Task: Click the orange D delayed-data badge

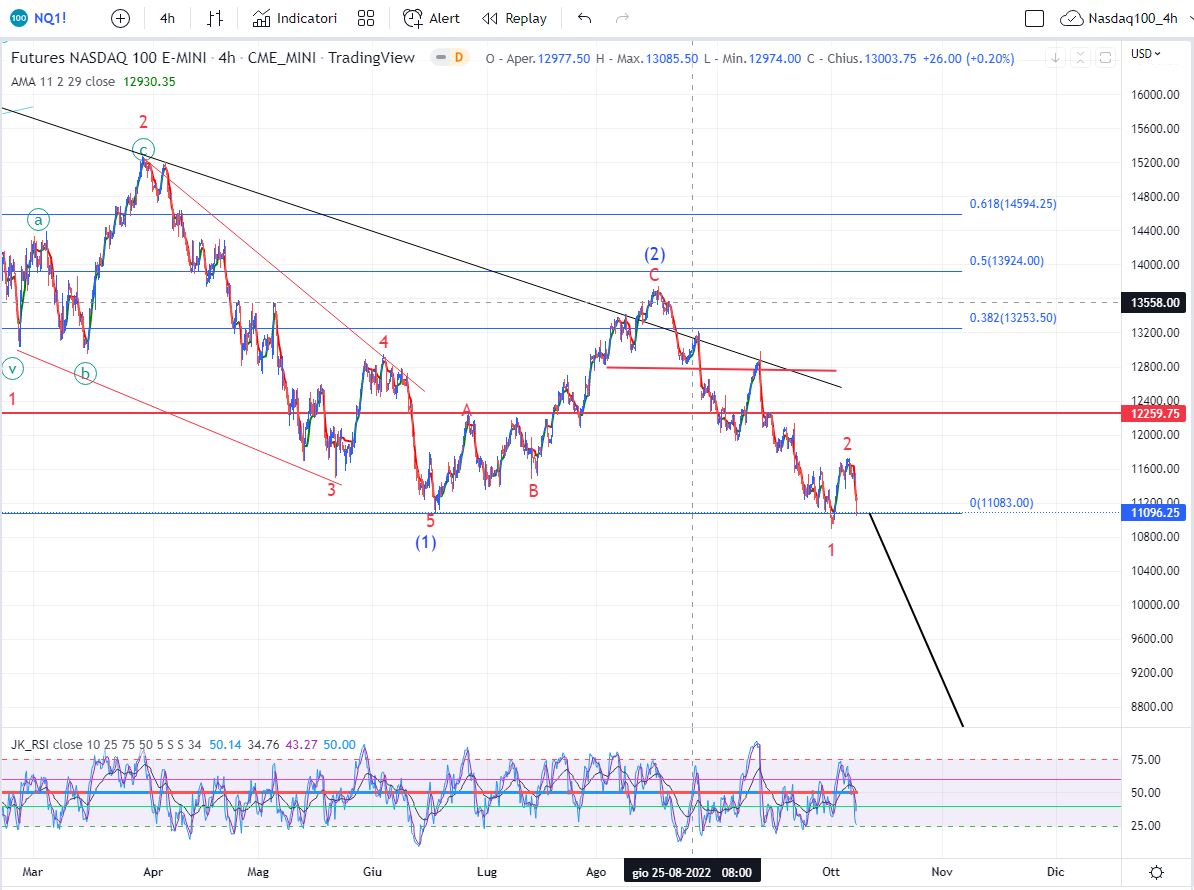Action: pos(459,57)
